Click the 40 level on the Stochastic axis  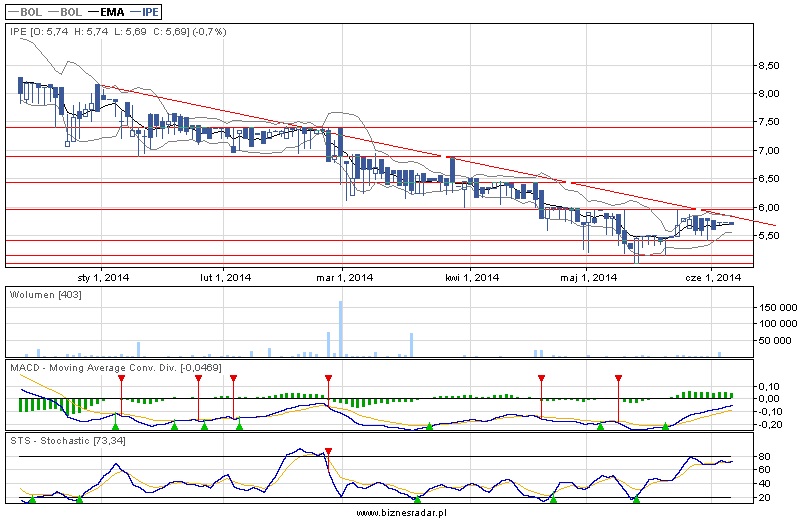click(x=764, y=483)
